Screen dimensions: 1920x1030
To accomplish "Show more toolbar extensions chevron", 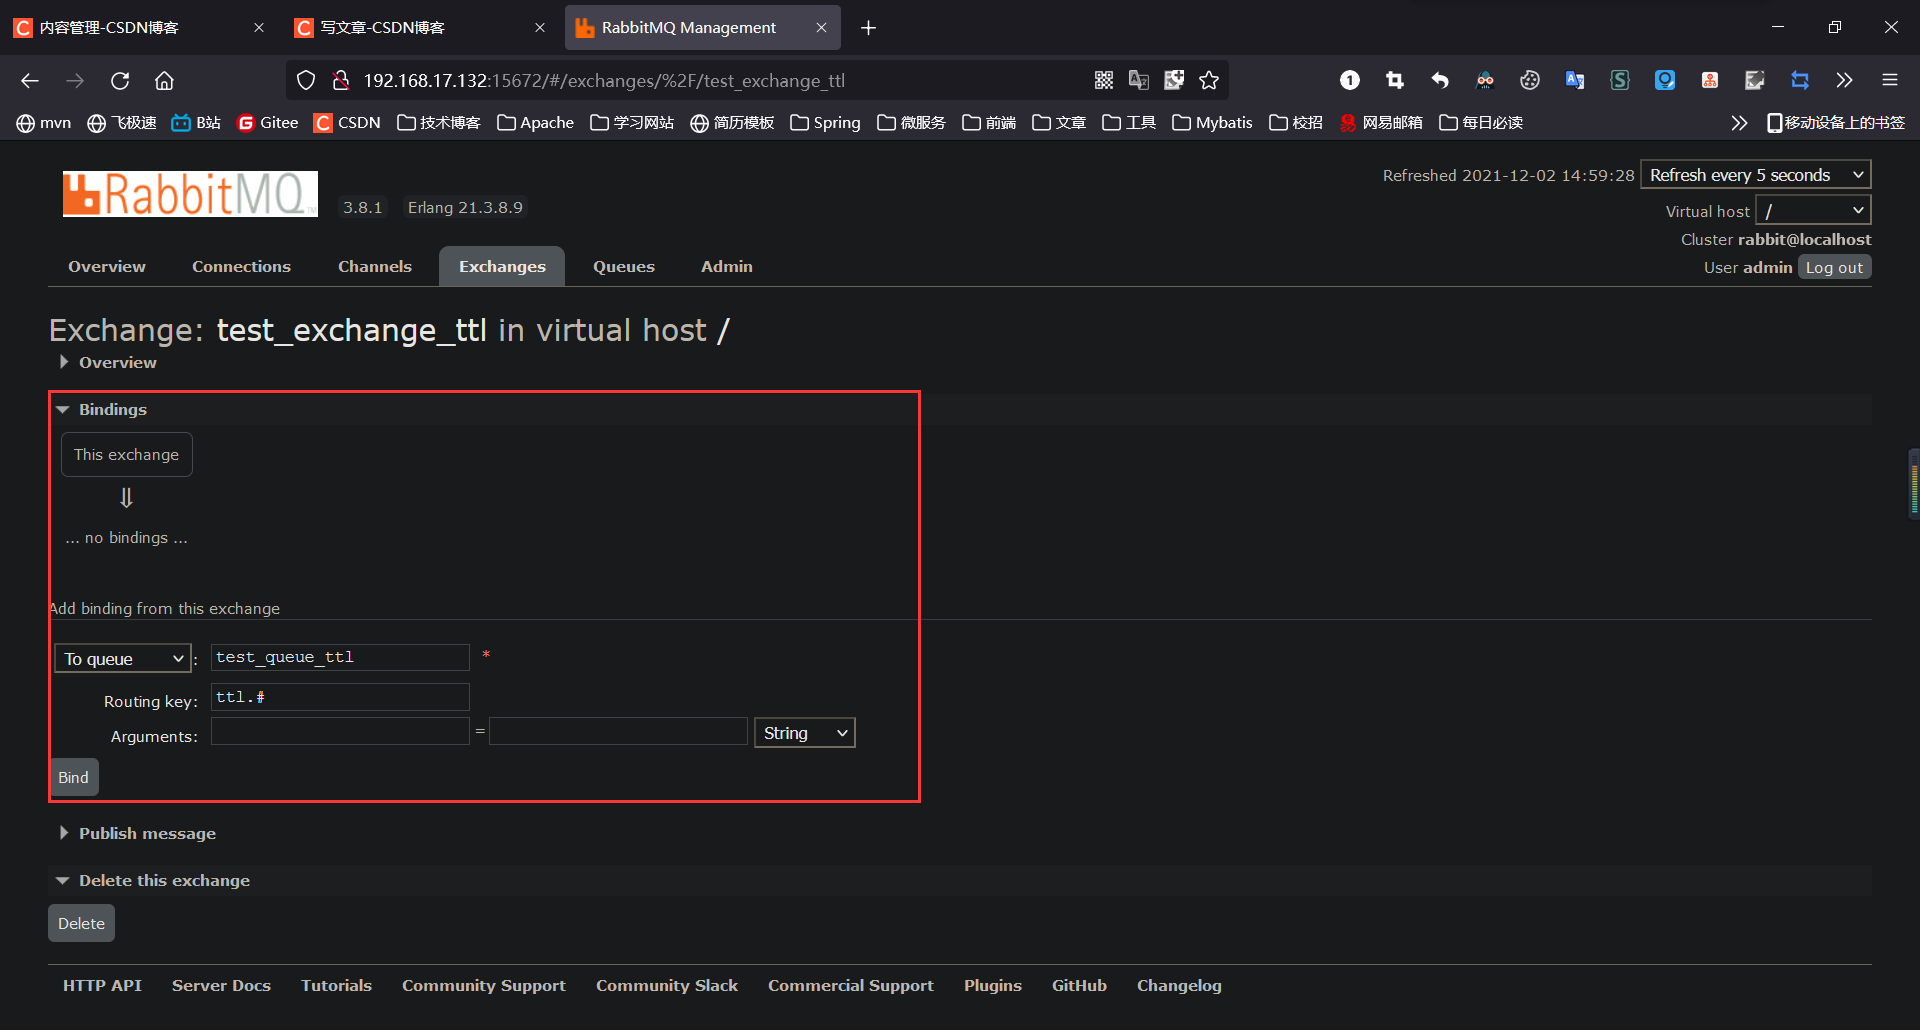I will (x=1844, y=81).
